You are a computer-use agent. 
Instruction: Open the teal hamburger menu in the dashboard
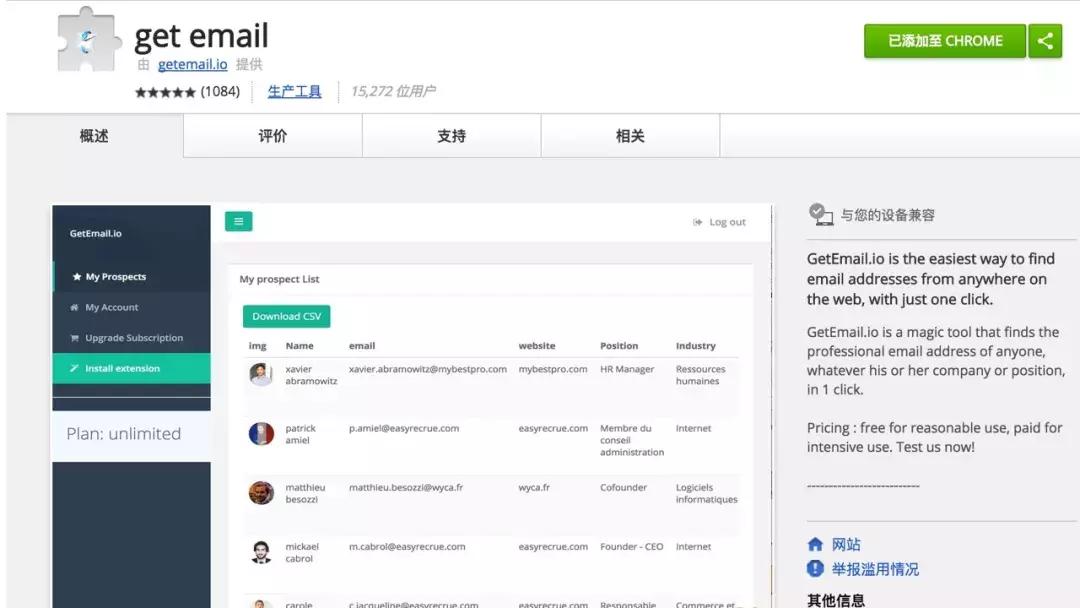tap(238, 221)
